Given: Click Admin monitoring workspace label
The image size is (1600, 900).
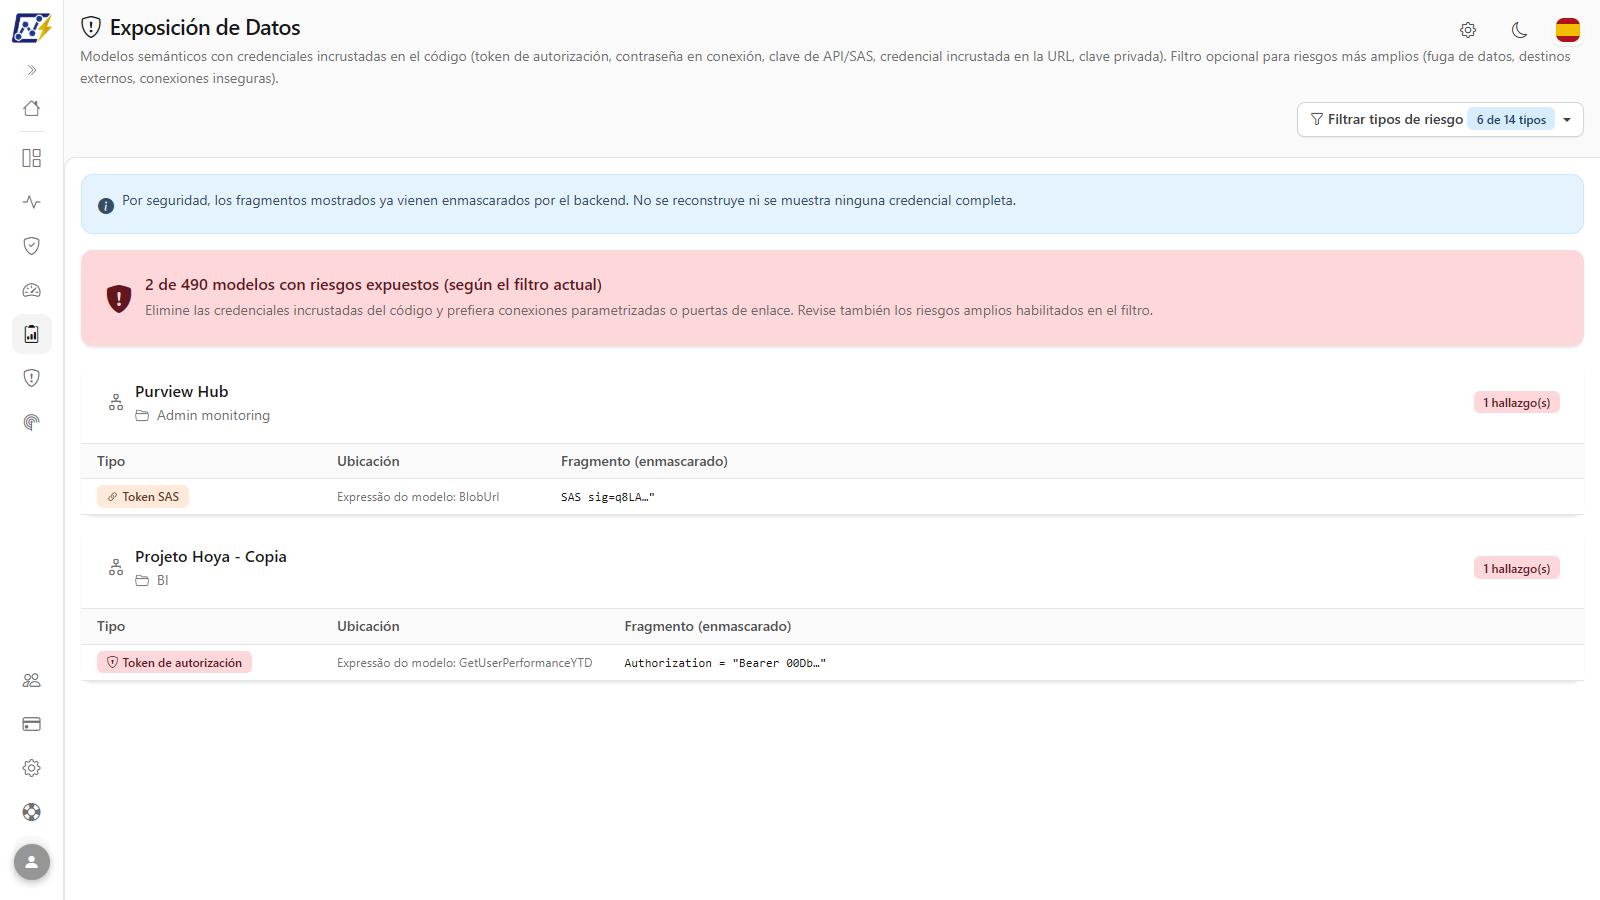Looking at the screenshot, I should pos(213,415).
